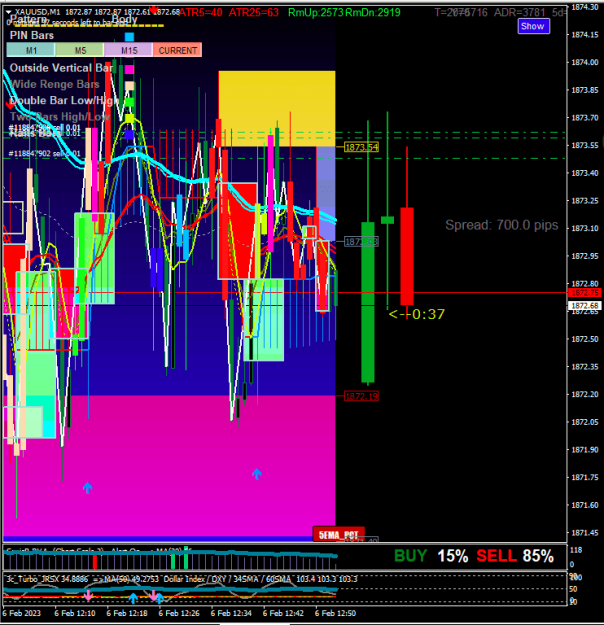Screen dimensions: 604x625
Task: Select the M15 timeframe button
Action: click(x=128, y=50)
